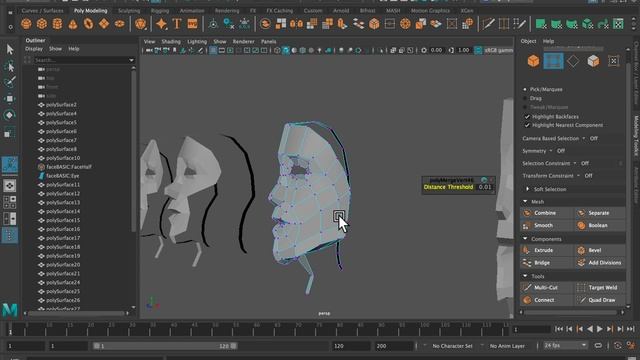
Task: Click the orange star sweep mesh shelf icon
Action: click(162, 24)
